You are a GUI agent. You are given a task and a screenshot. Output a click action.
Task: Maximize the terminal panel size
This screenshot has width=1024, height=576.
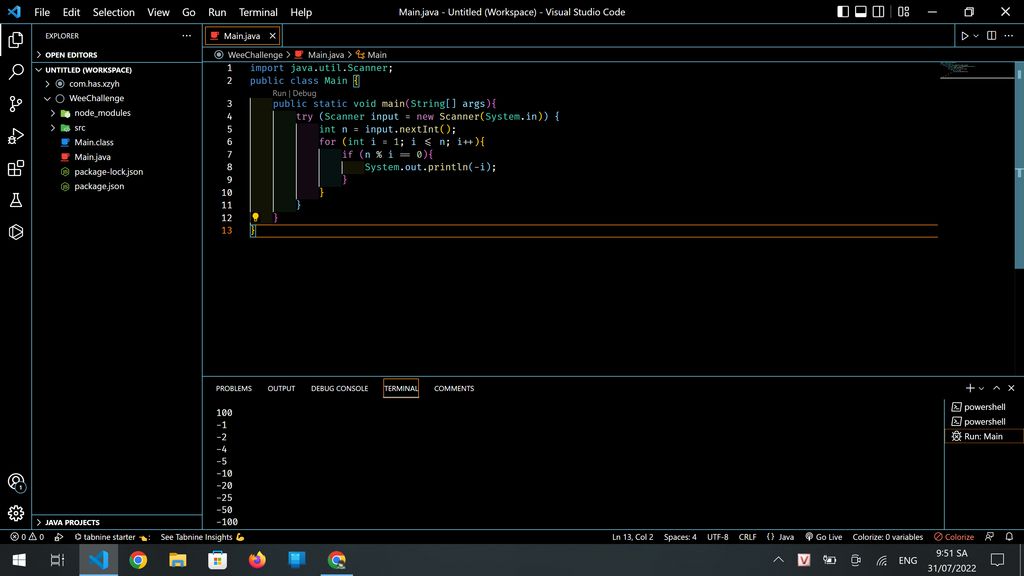[x=997, y=388]
